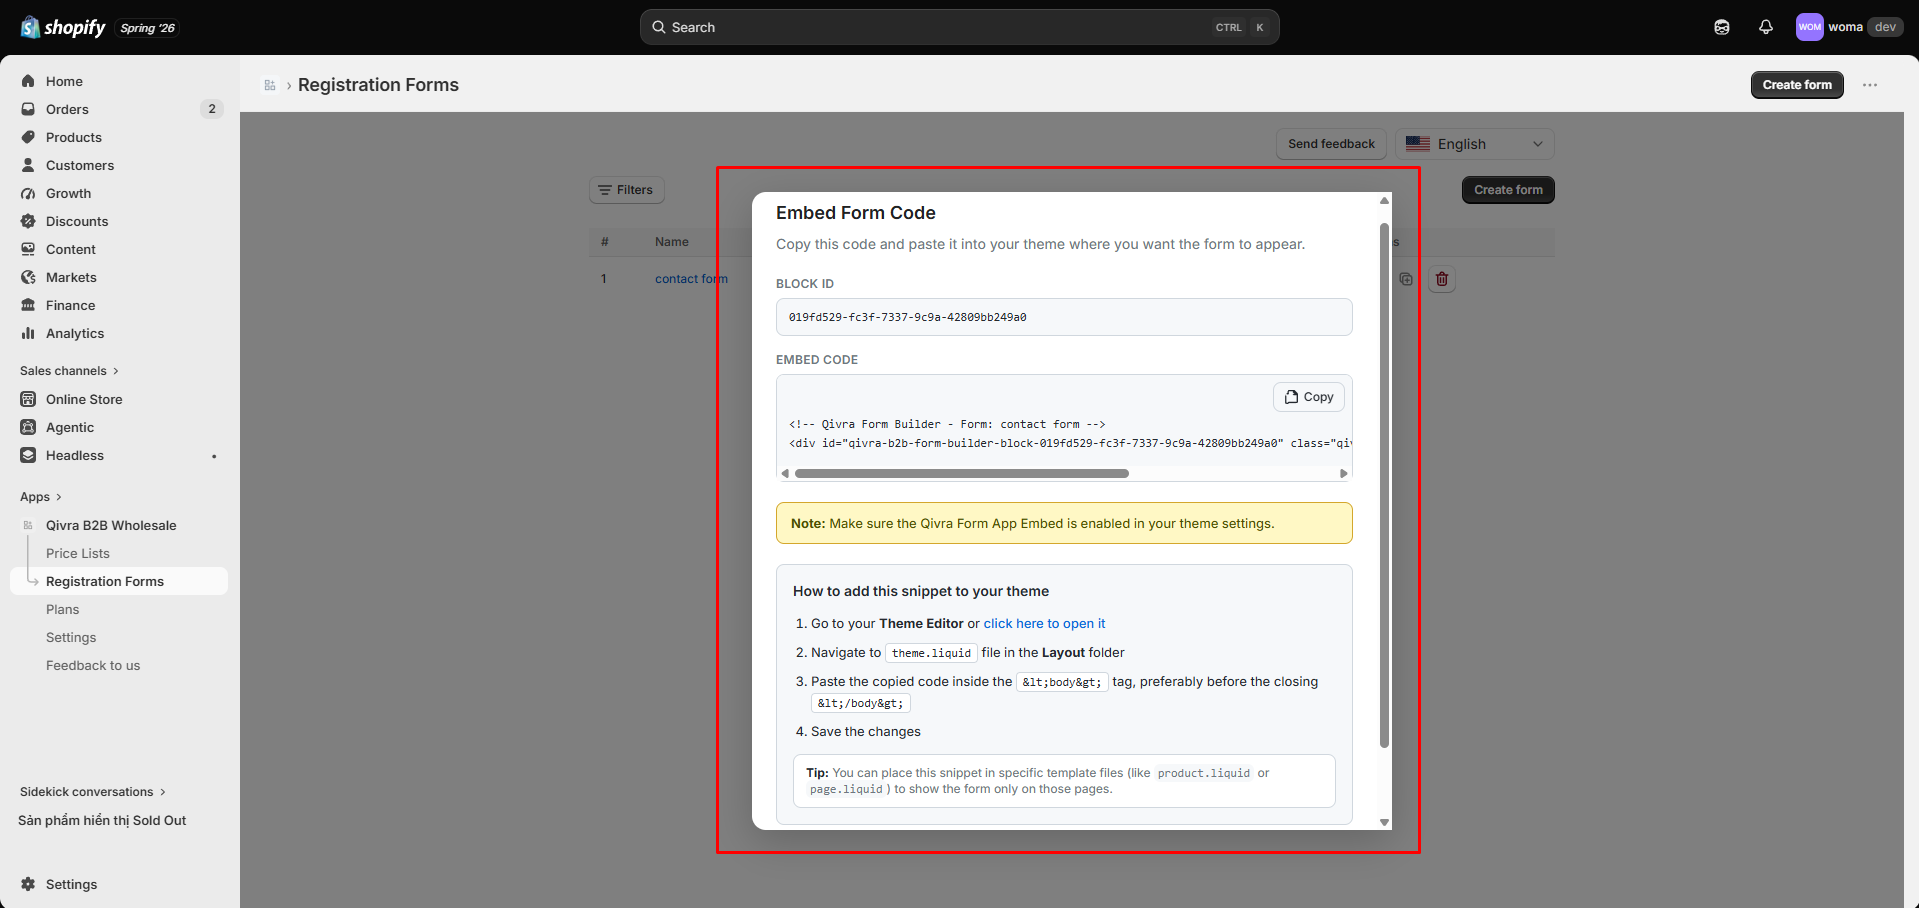Click the Products tag icon

tap(28, 137)
